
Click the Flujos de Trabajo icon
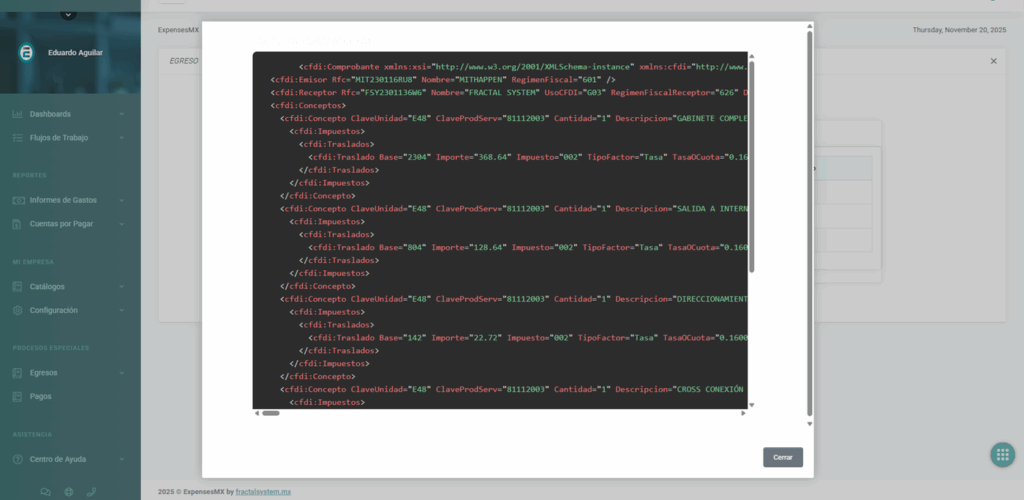18,137
